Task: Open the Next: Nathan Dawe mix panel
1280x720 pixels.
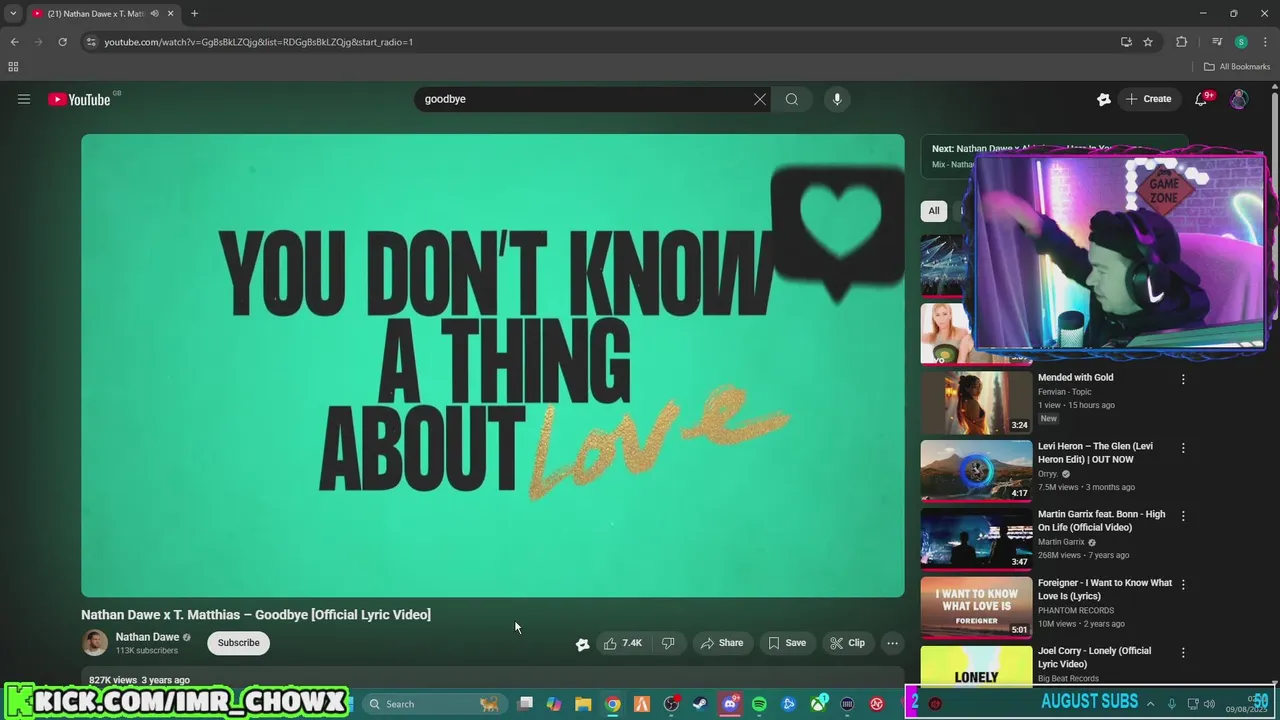Action: (1055, 156)
